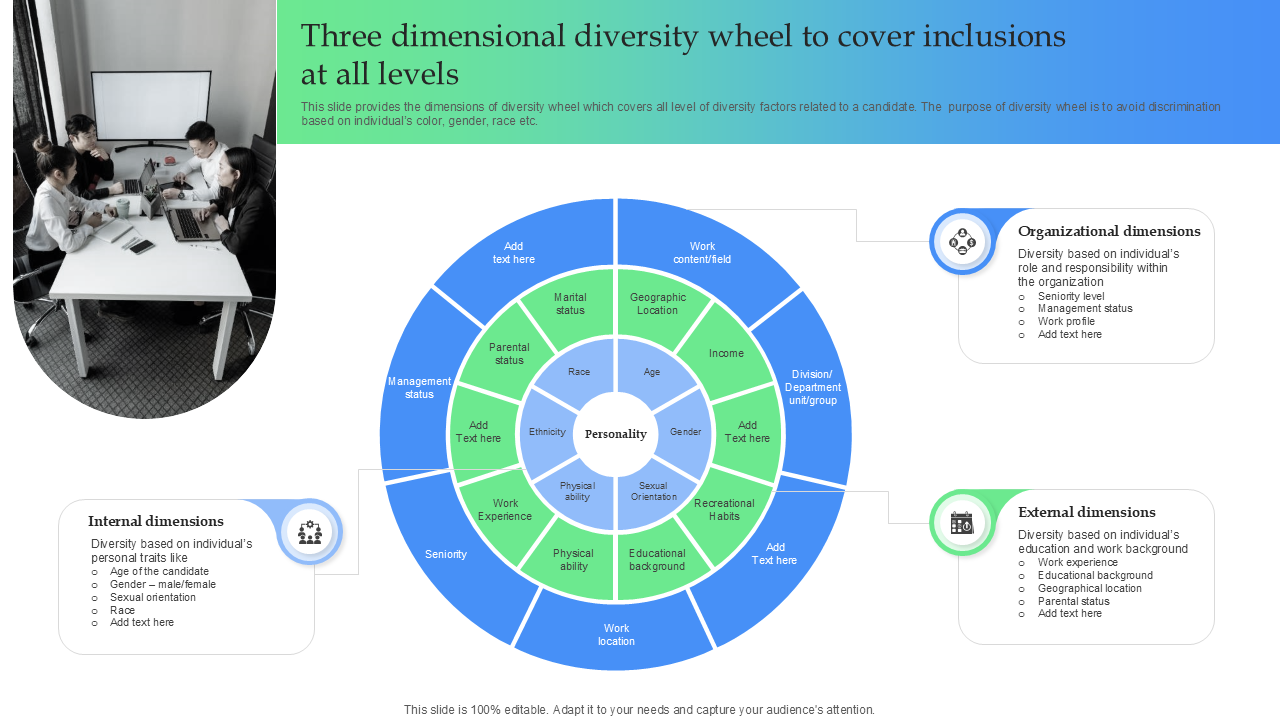Select the slide description paragraph under title

[x=761, y=114]
